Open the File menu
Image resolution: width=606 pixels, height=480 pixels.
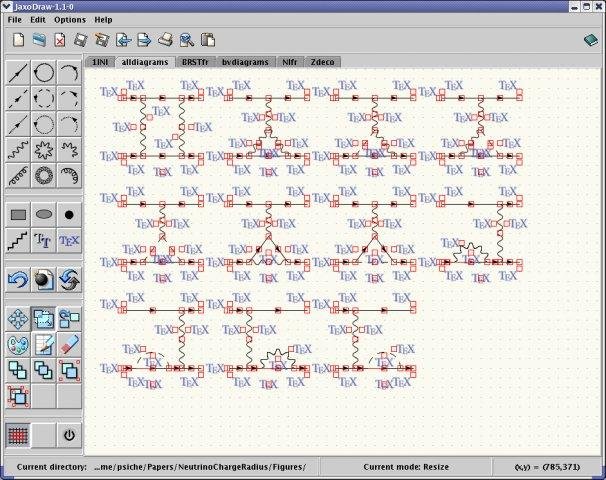tap(15, 20)
